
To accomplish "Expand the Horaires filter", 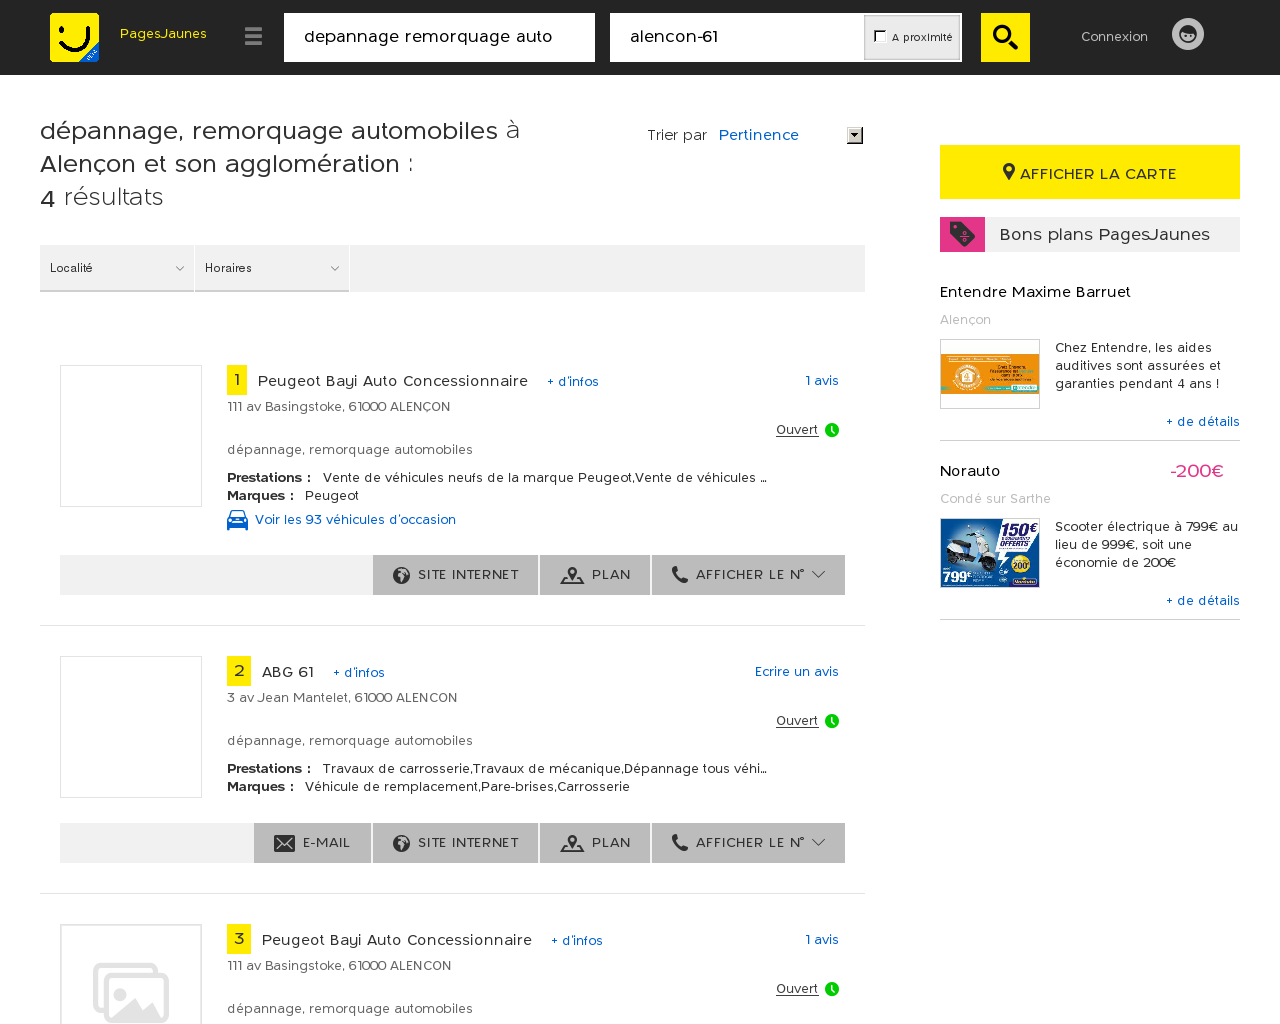I will click(272, 268).
